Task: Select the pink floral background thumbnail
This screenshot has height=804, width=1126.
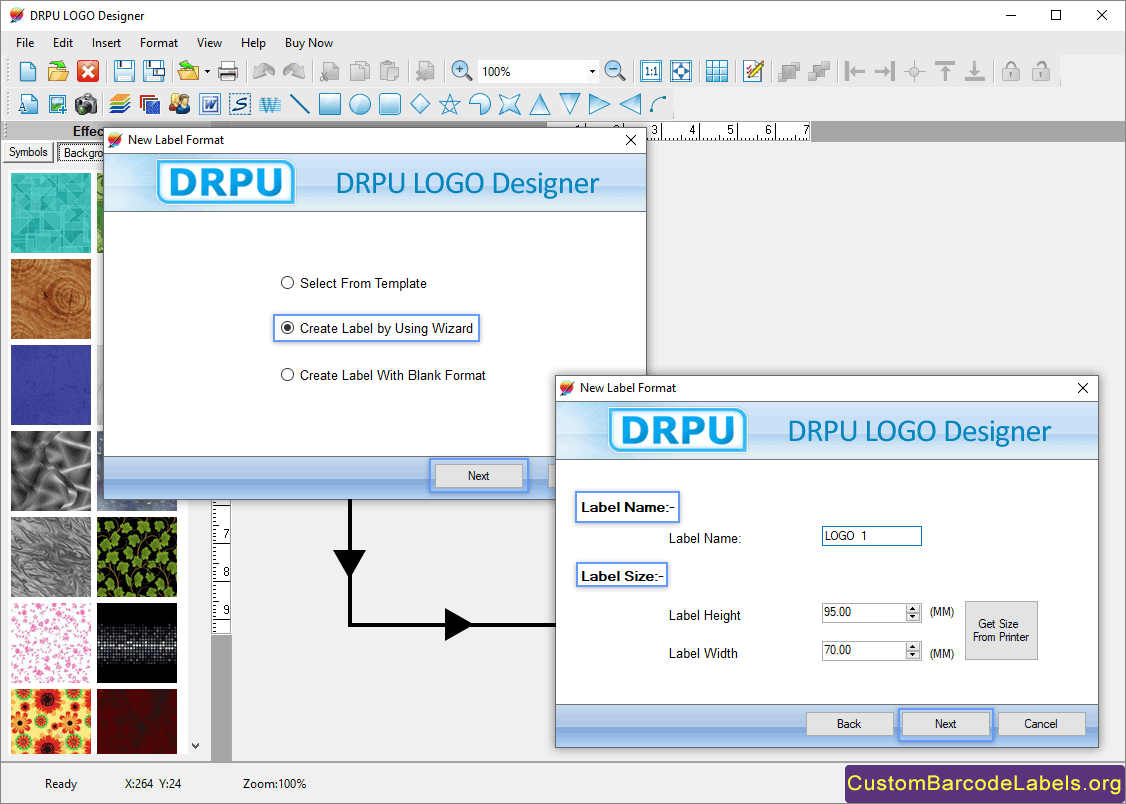Action: 51,642
